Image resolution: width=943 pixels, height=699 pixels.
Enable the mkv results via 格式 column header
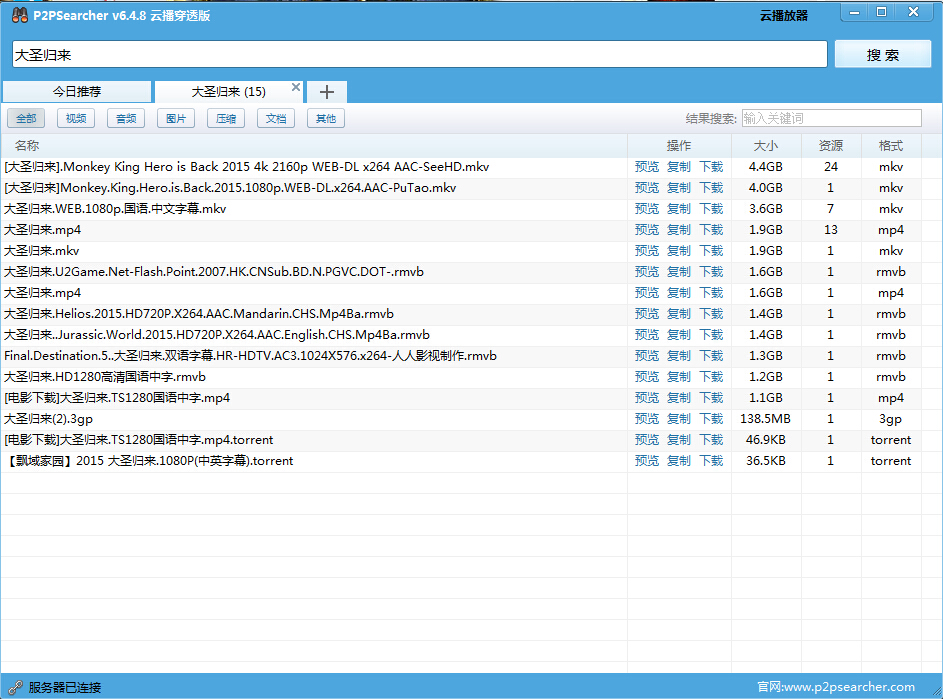tap(890, 145)
